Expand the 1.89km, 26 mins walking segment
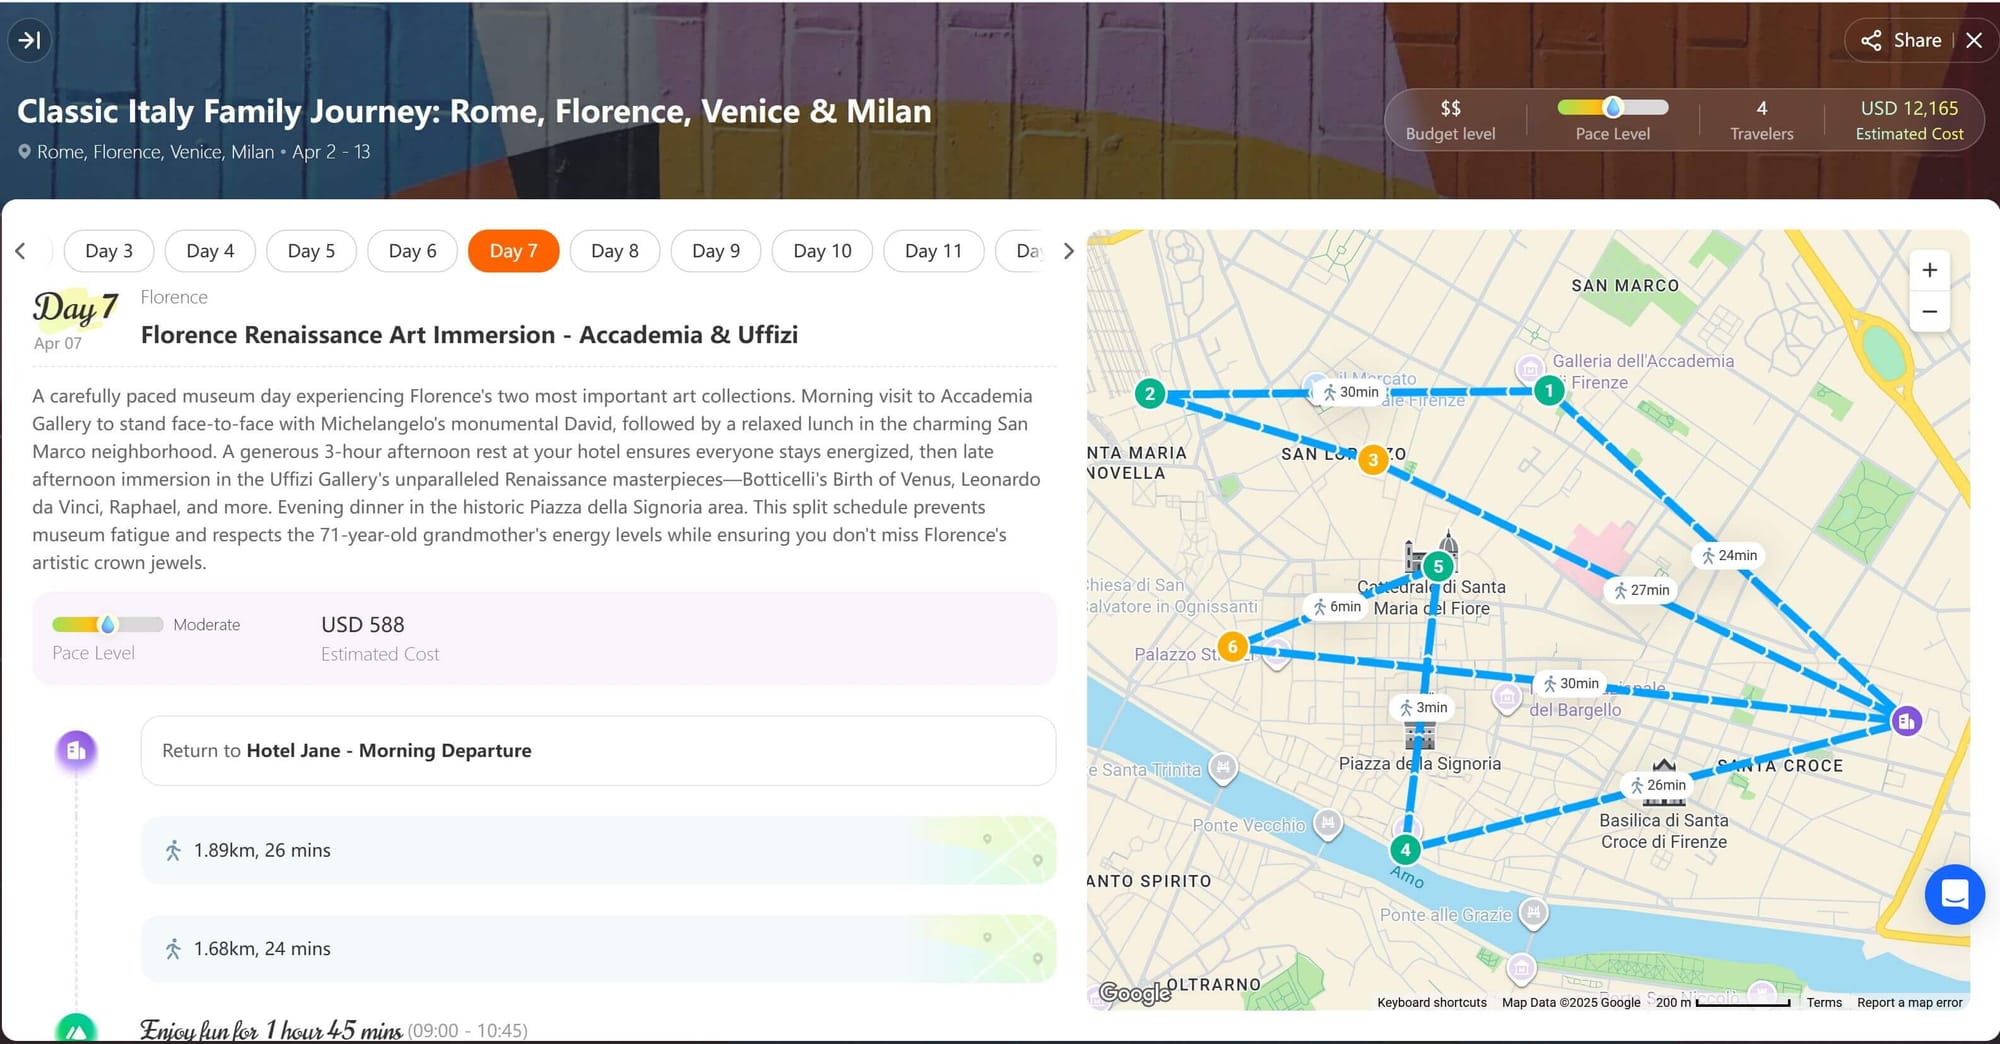The image size is (2000, 1044). 598,850
